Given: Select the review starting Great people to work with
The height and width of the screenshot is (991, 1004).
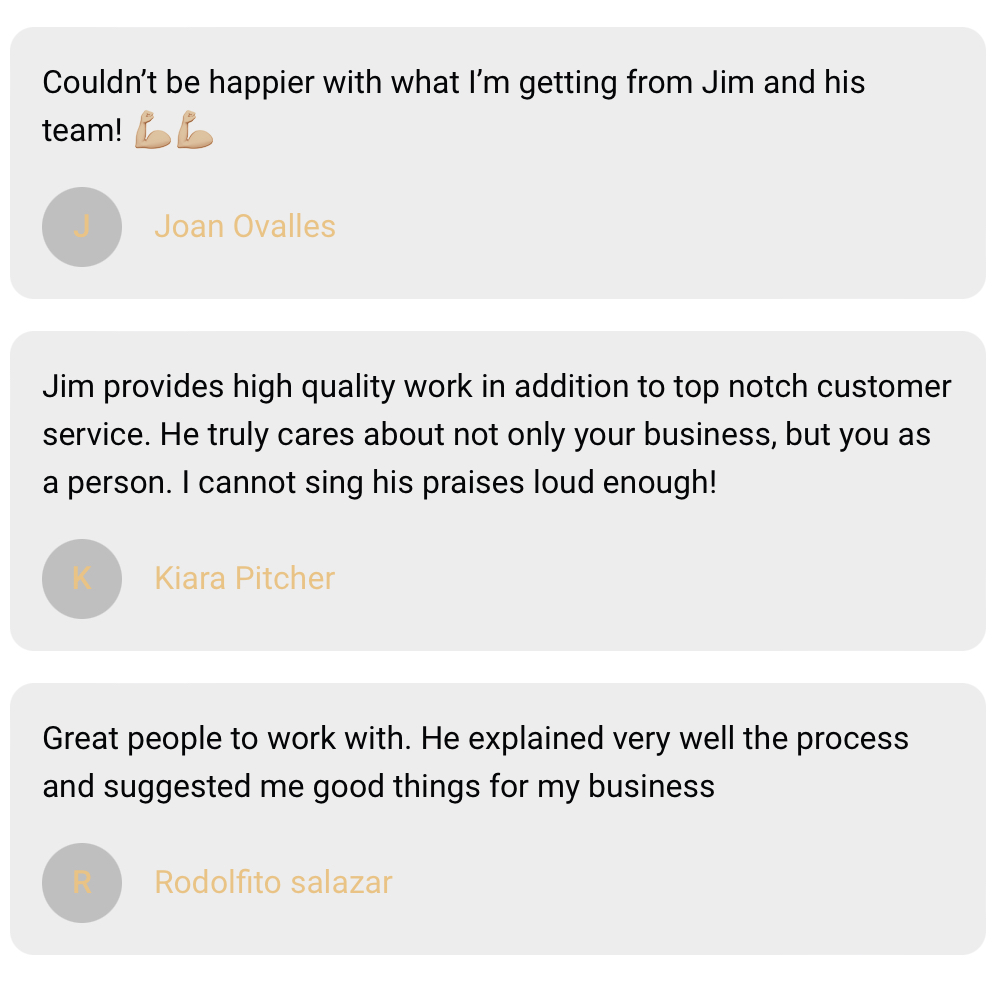Looking at the screenshot, I should (x=476, y=762).
